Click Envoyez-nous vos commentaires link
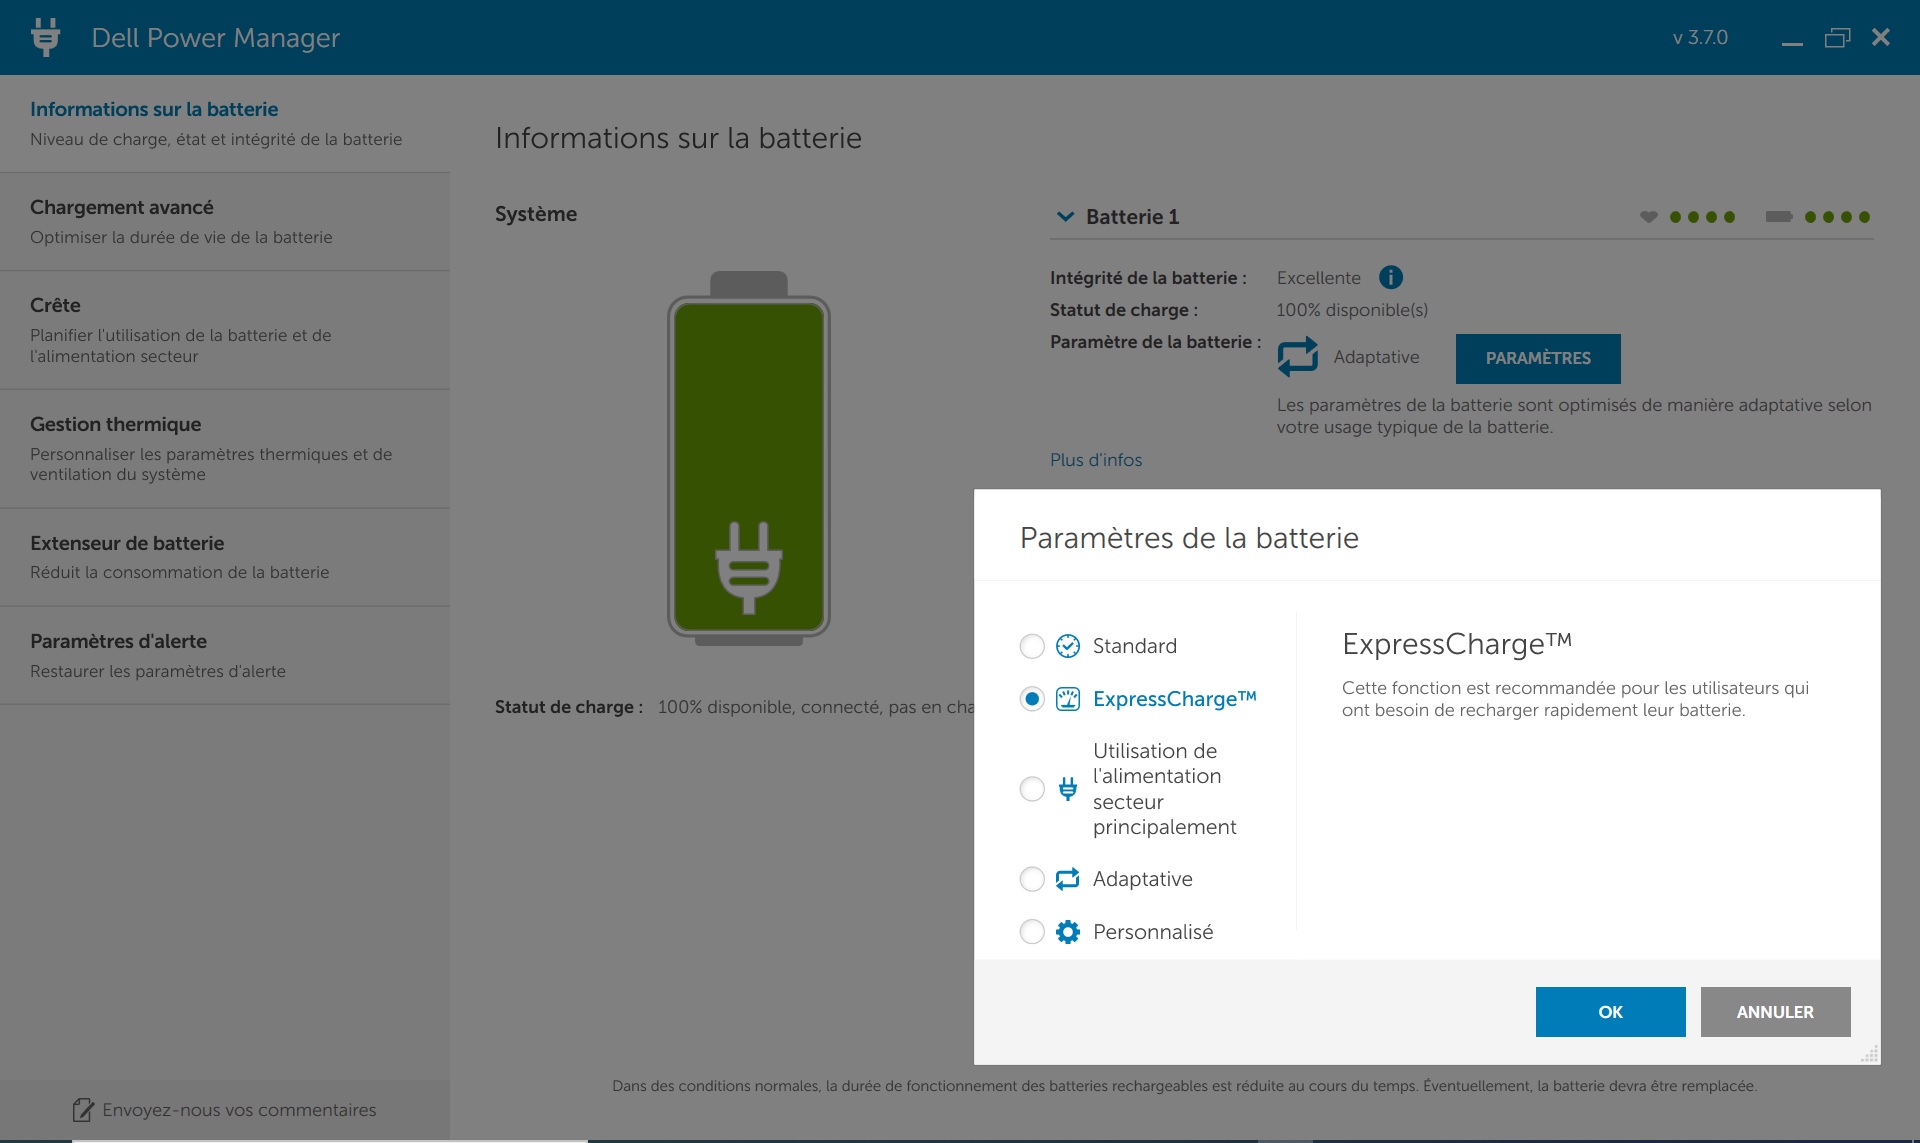This screenshot has height=1143, width=1920. (239, 1110)
